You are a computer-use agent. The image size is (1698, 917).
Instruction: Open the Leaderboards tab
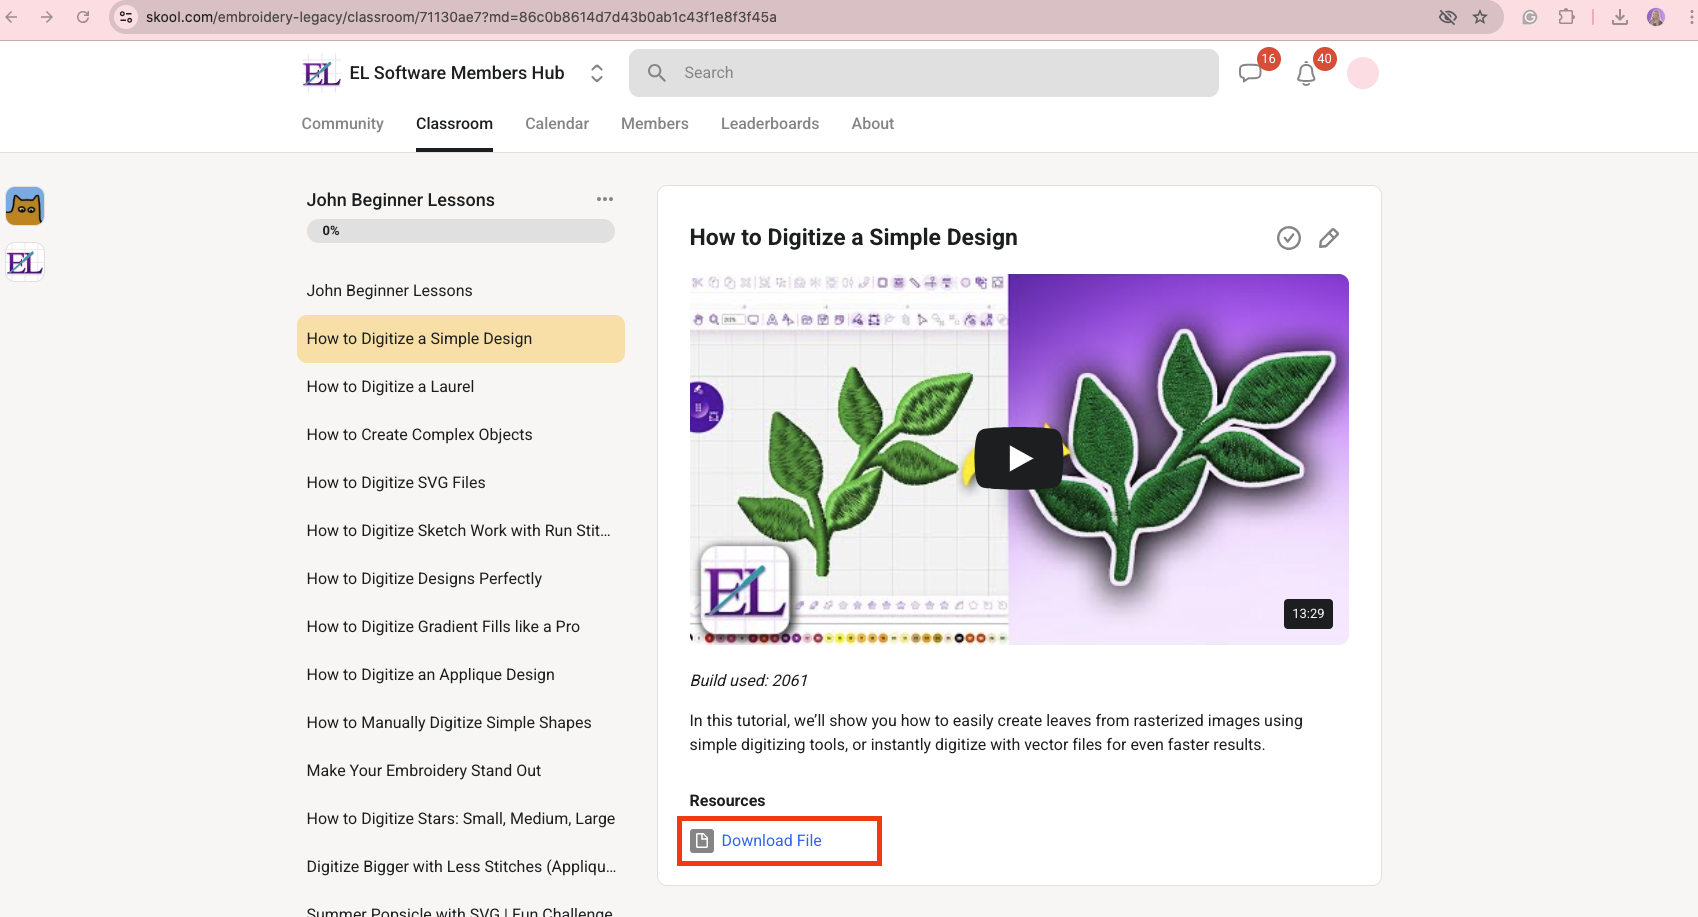[770, 124]
